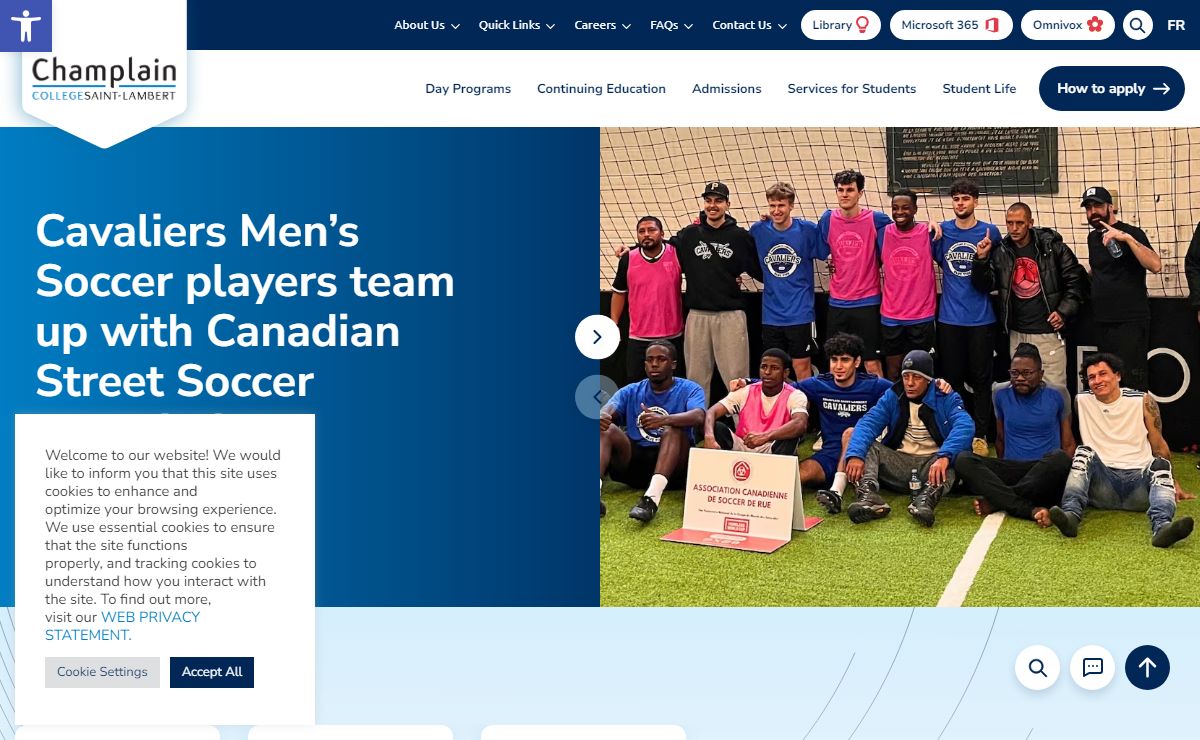Open the floating chat bubble icon

tap(1093, 667)
